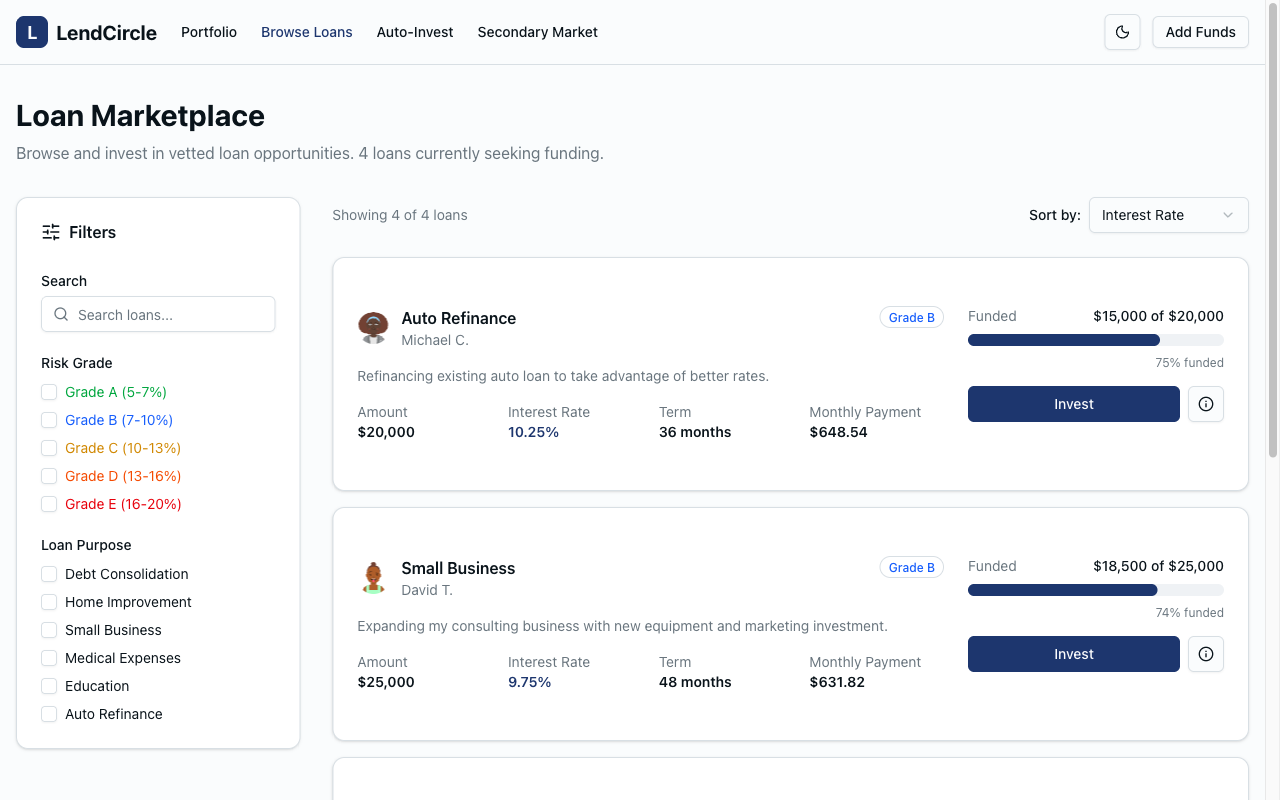The image size is (1280, 800).
Task: Open the Secondary Market tab
Action: point(537,32)
